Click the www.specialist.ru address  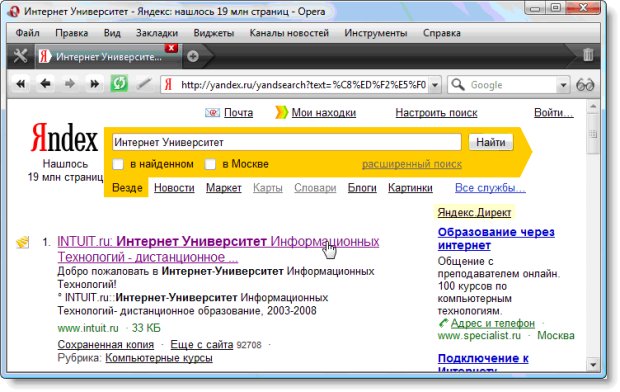point(479,336)
